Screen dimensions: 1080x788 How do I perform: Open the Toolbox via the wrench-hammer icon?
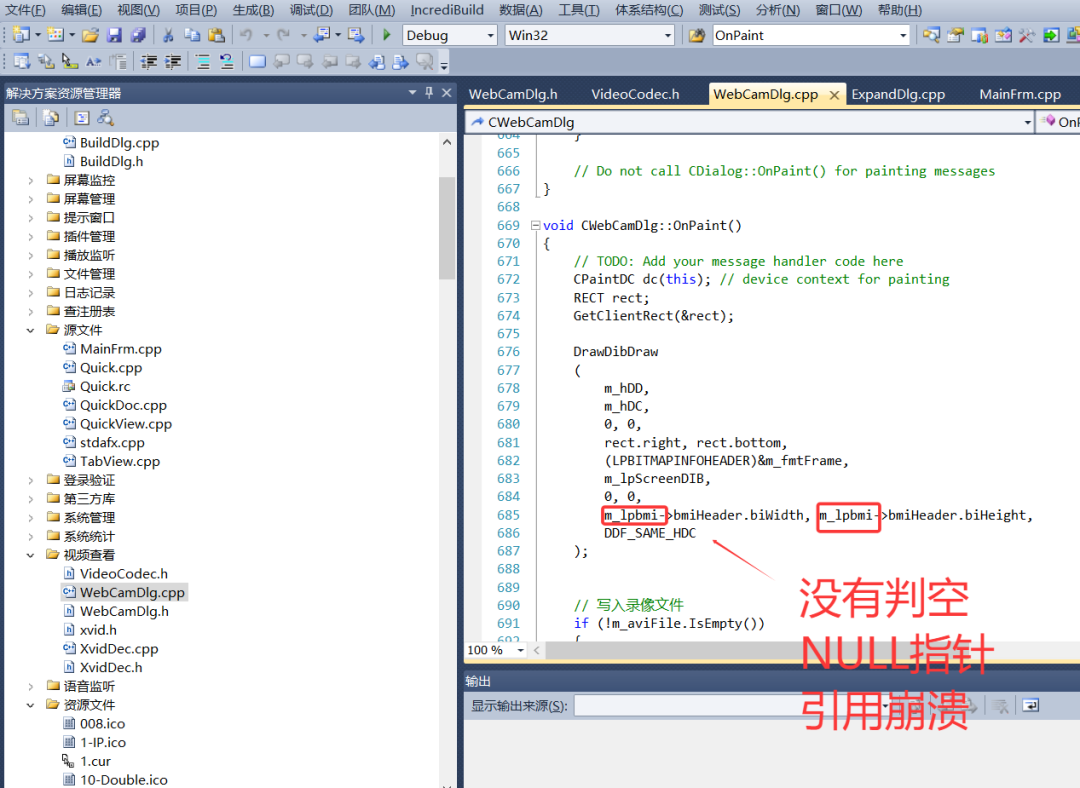coord(1026,34)
